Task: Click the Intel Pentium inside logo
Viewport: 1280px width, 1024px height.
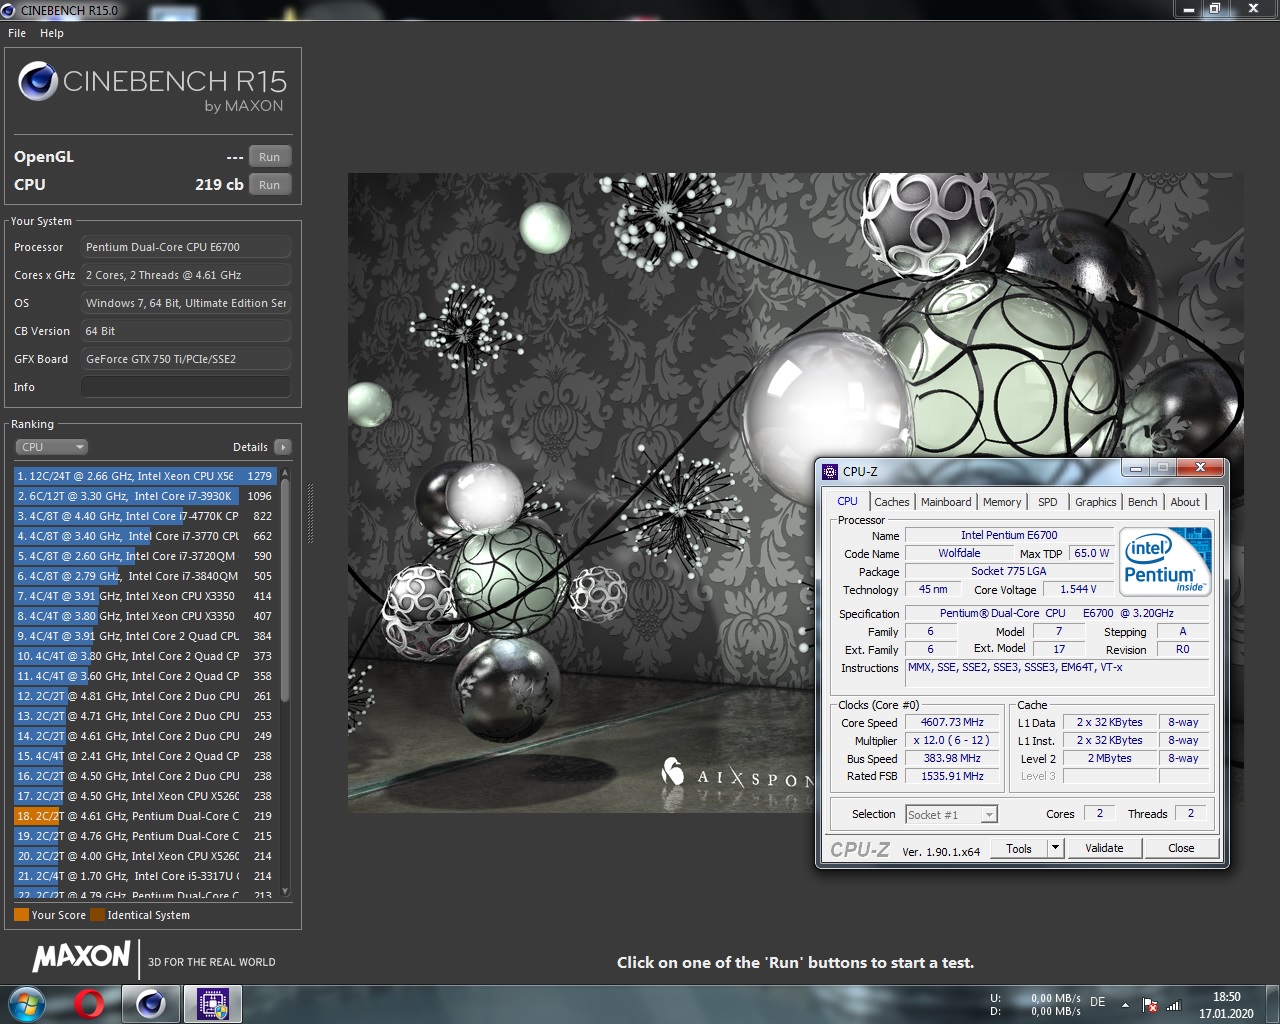Action: click(1166, 560)
